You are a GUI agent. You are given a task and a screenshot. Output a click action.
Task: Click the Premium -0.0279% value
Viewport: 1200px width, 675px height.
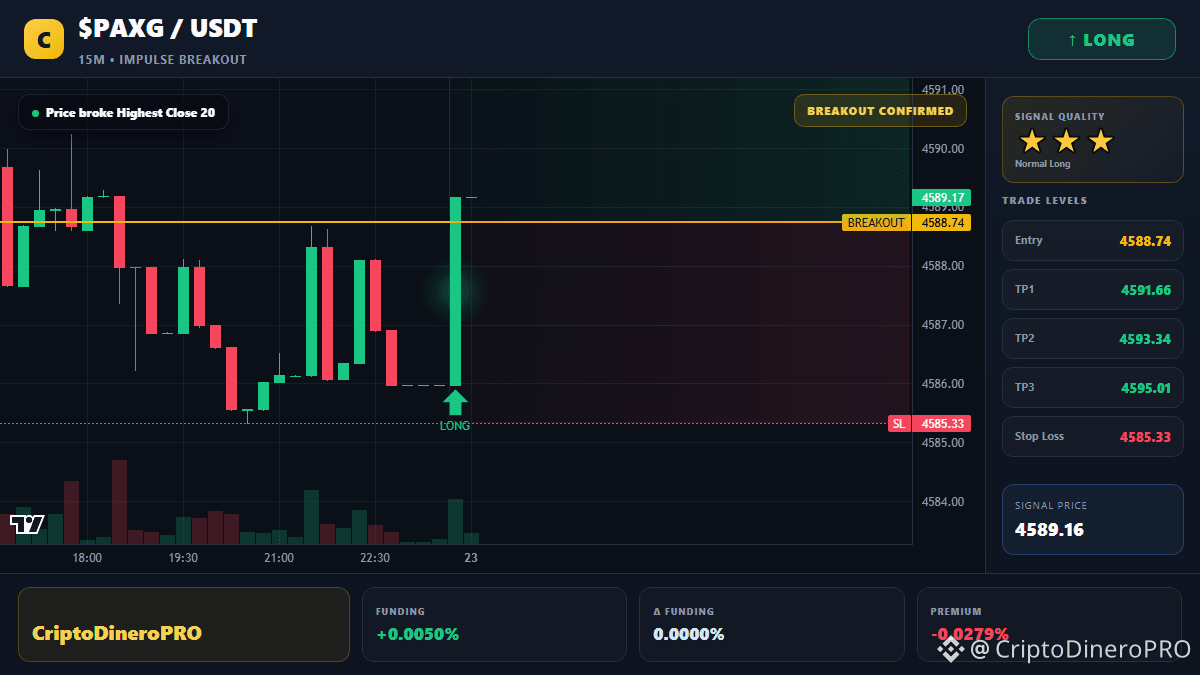point(969,634)
